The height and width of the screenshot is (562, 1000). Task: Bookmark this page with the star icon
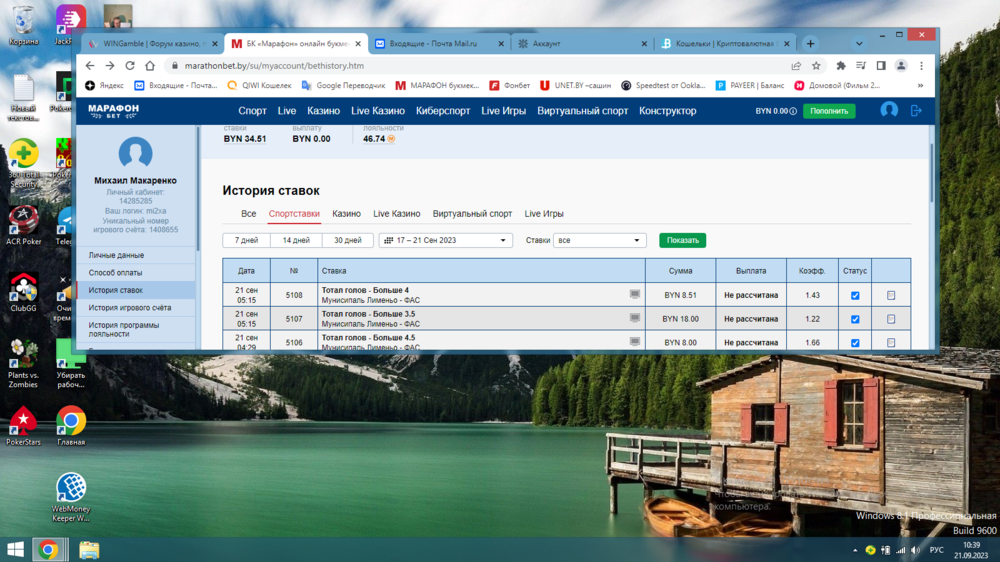coord(816,66)
